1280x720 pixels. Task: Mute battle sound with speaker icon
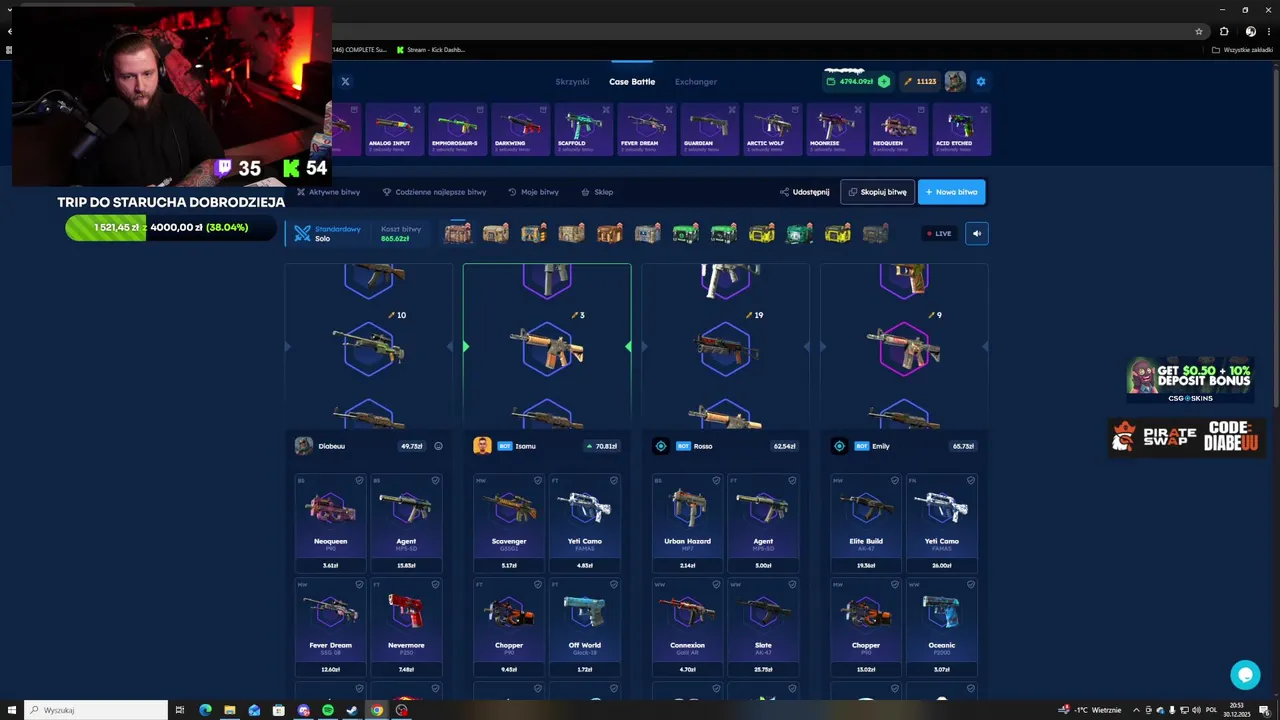(977, 233)
